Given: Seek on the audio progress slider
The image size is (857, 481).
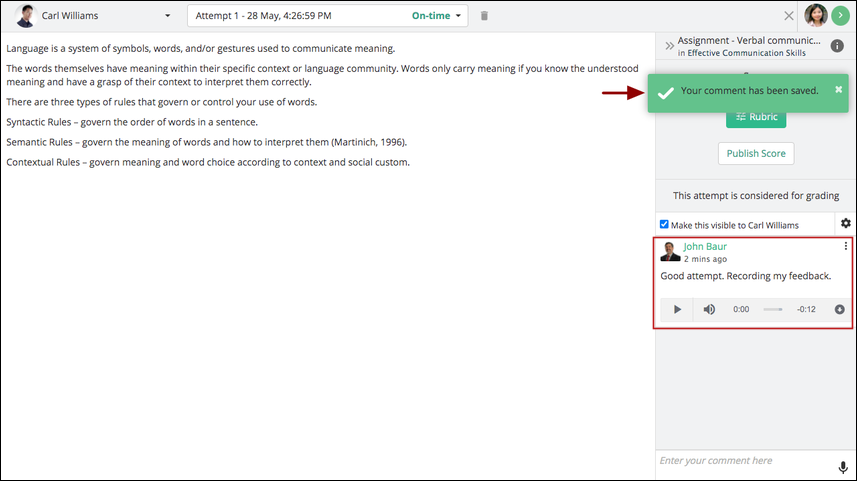Looking at the screenshot, I should click(x=772, y=309).
